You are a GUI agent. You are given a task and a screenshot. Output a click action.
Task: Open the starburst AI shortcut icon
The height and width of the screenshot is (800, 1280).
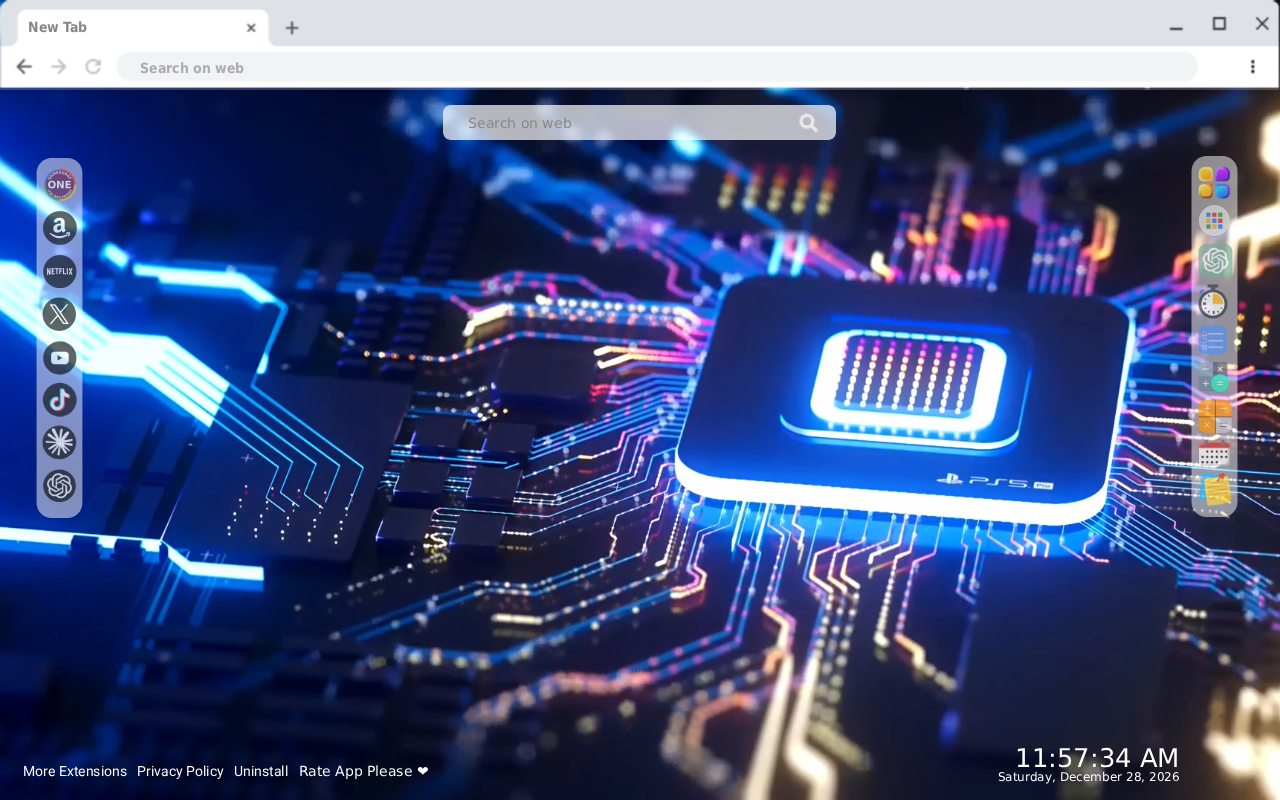click(x=60, y=443)
